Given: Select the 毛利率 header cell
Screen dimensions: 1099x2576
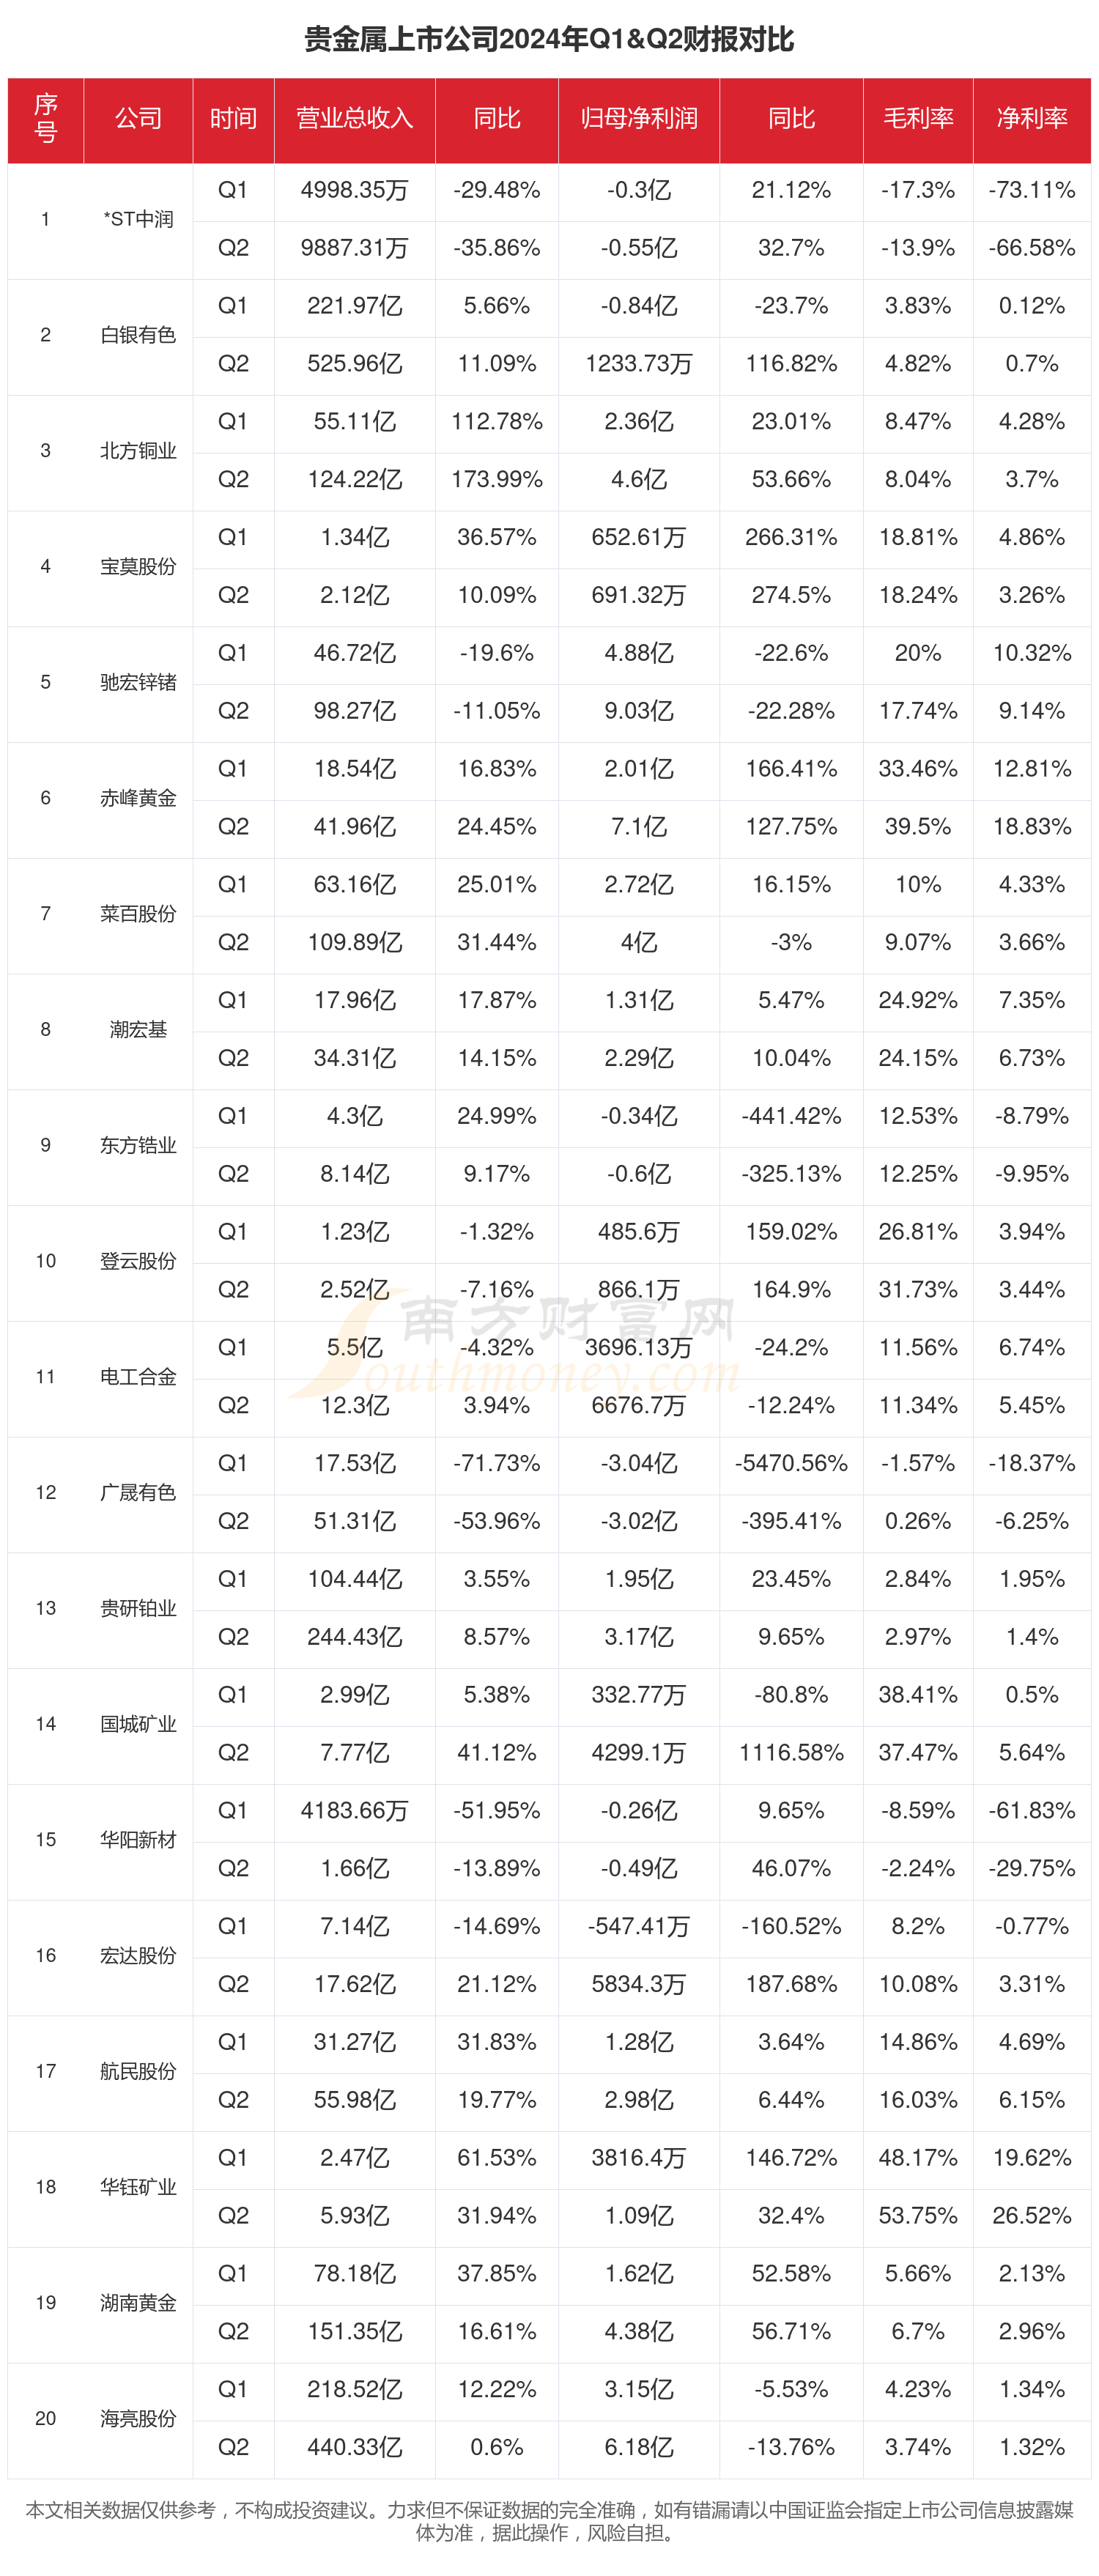Looking at the screenshot, I should [917, 119].
